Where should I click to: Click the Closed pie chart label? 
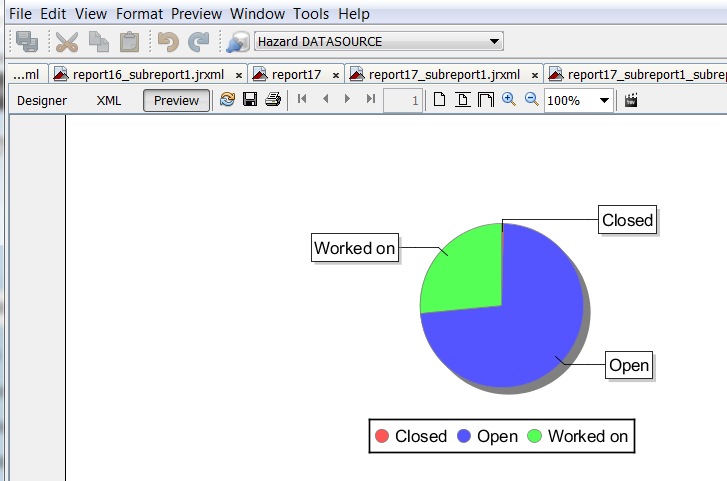[x=627, y=220]
